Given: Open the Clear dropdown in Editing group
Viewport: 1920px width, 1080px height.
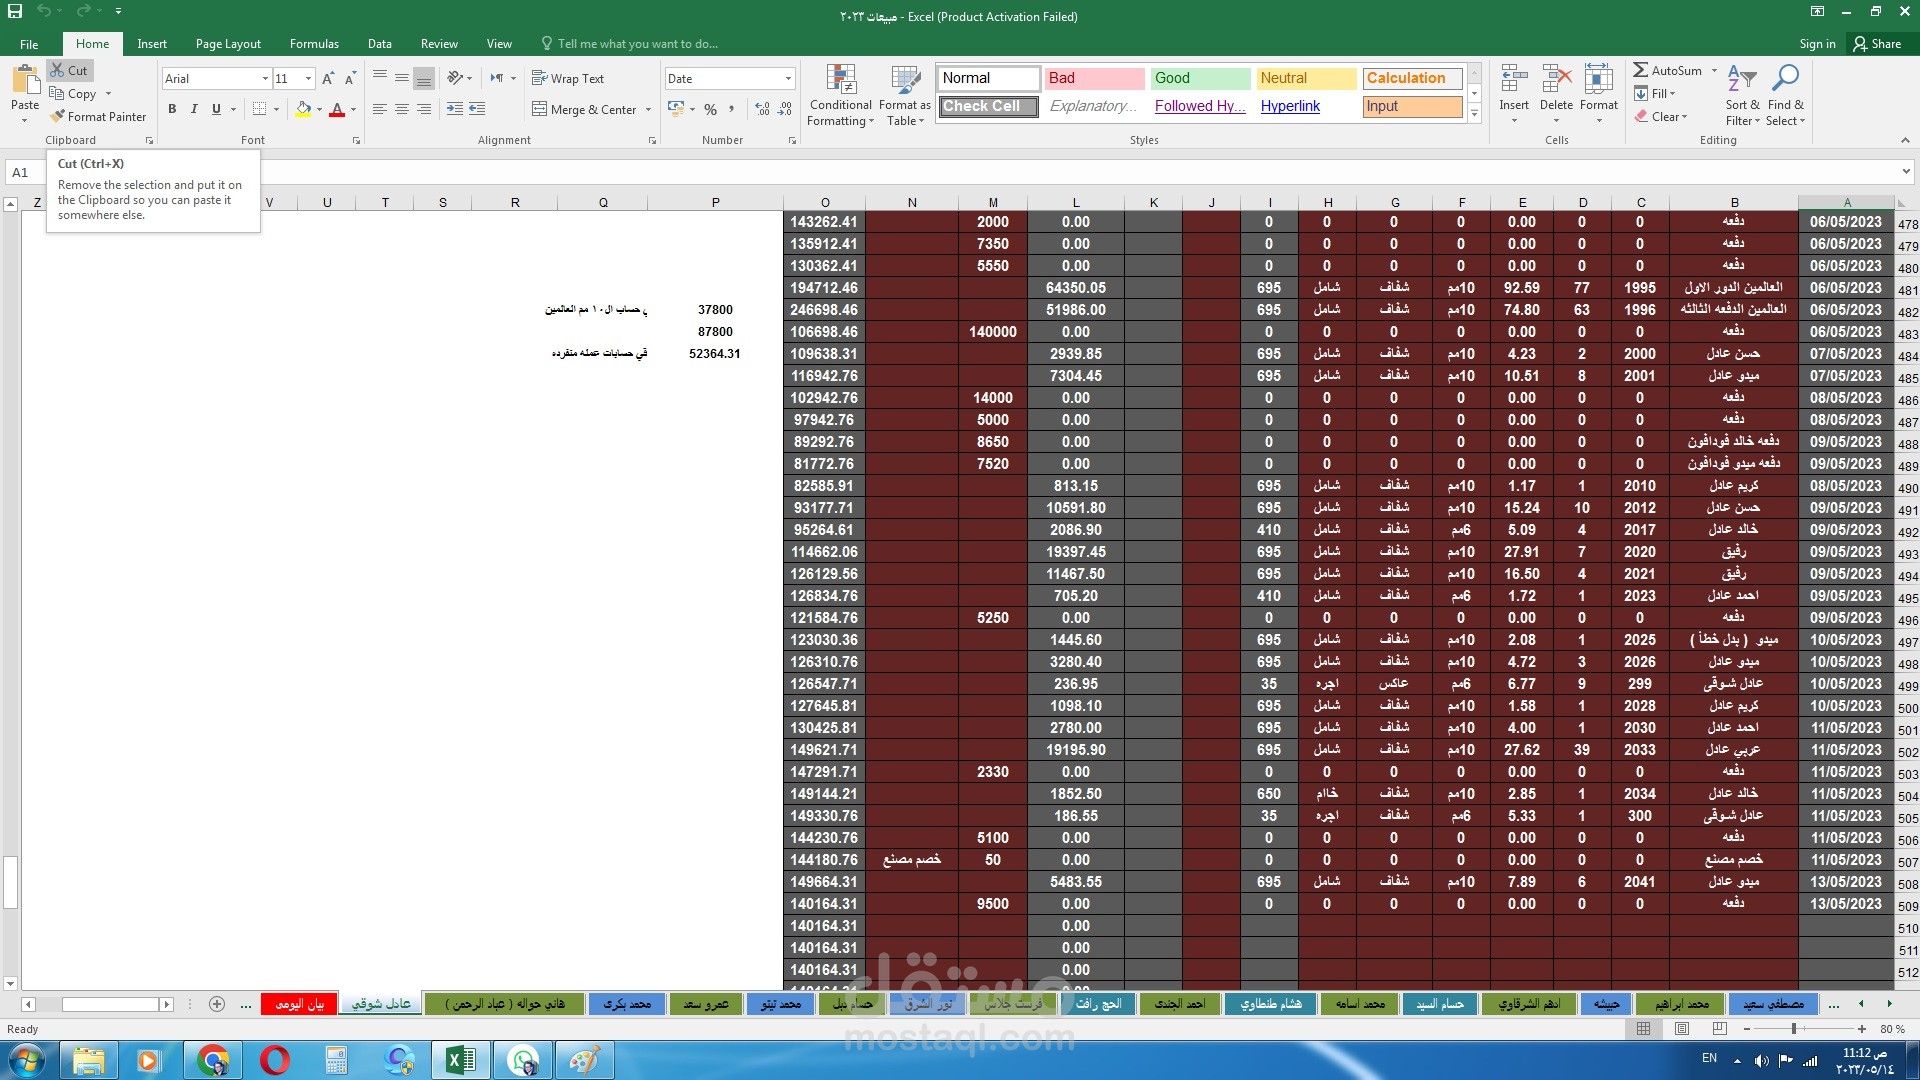Looking at the screenshot, I should tap(1661, 116).
